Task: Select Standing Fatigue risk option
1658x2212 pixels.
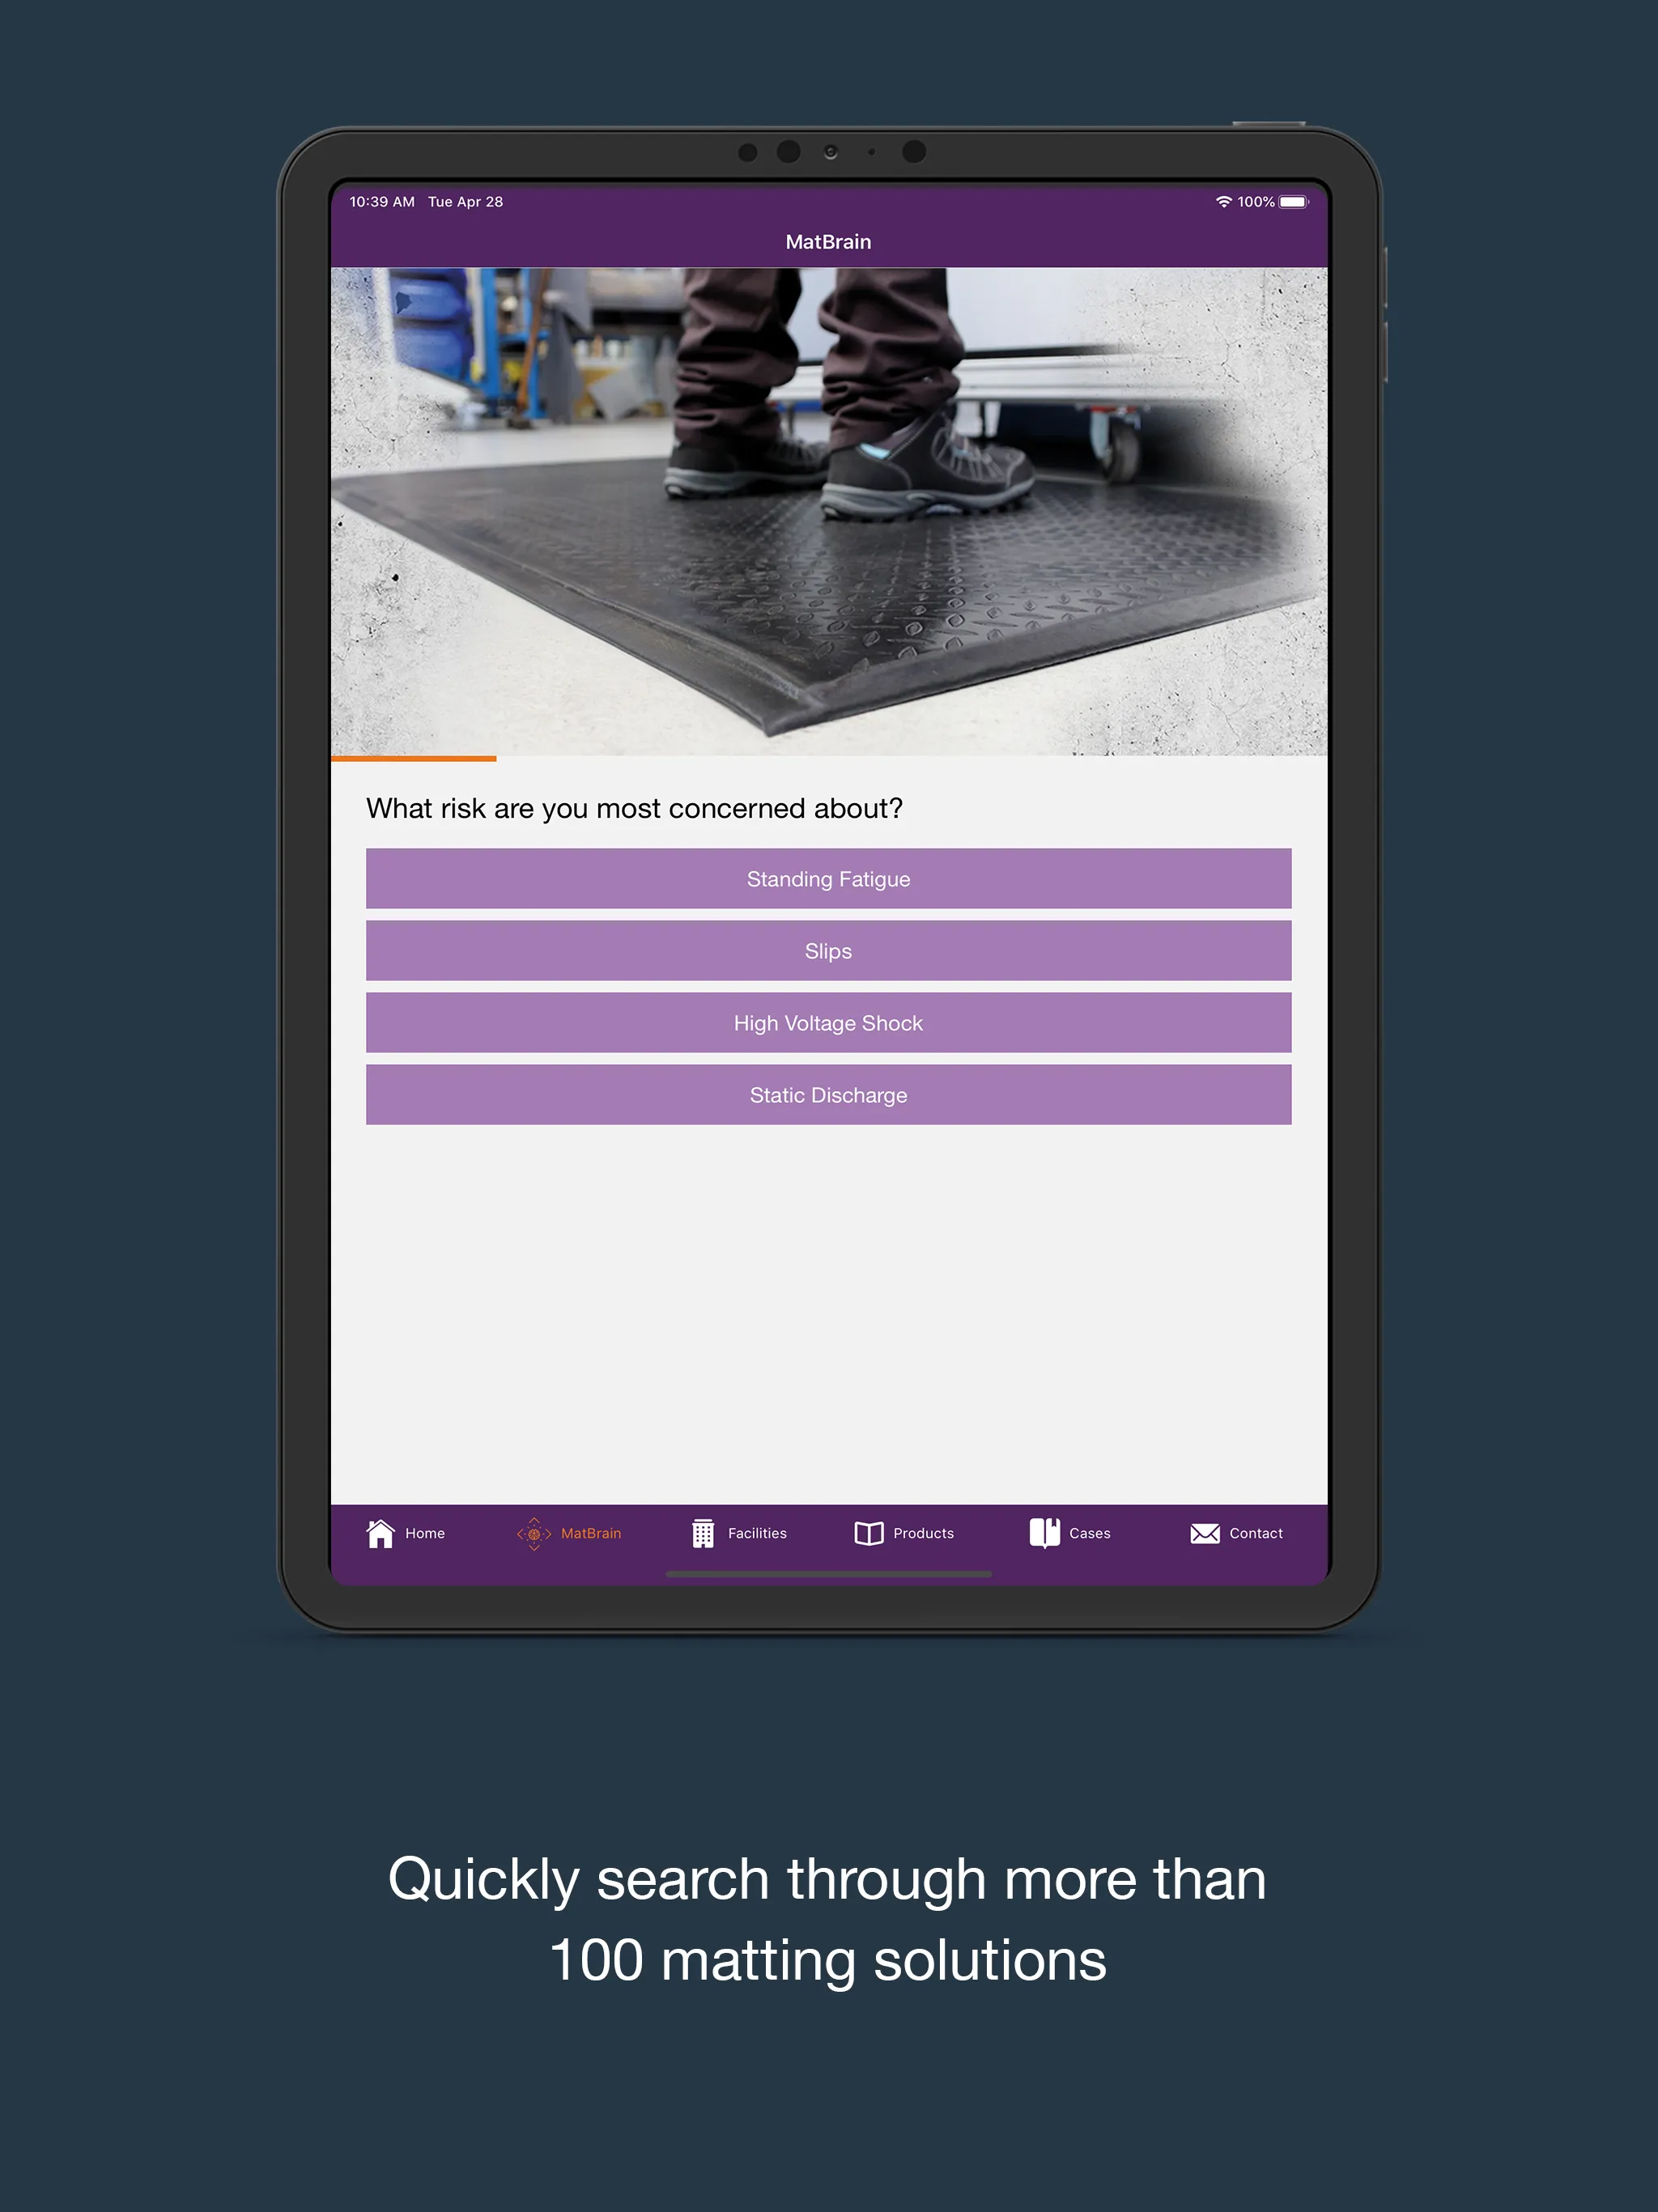Action: (829, 879)
